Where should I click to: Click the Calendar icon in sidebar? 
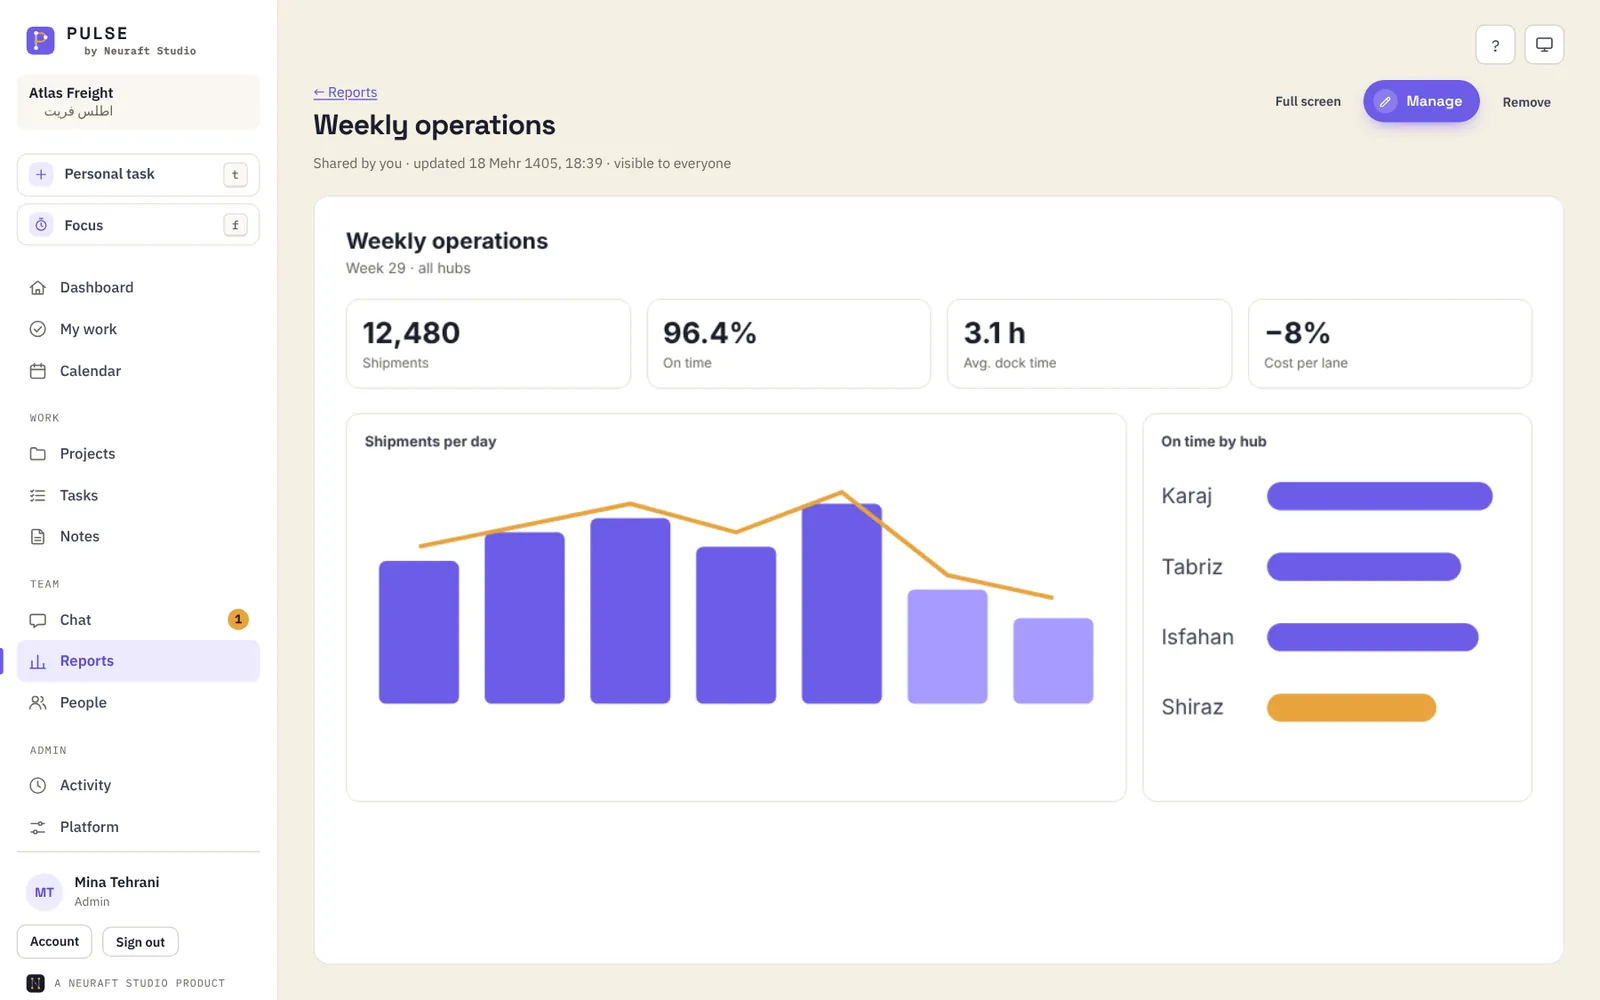[38, 371]
